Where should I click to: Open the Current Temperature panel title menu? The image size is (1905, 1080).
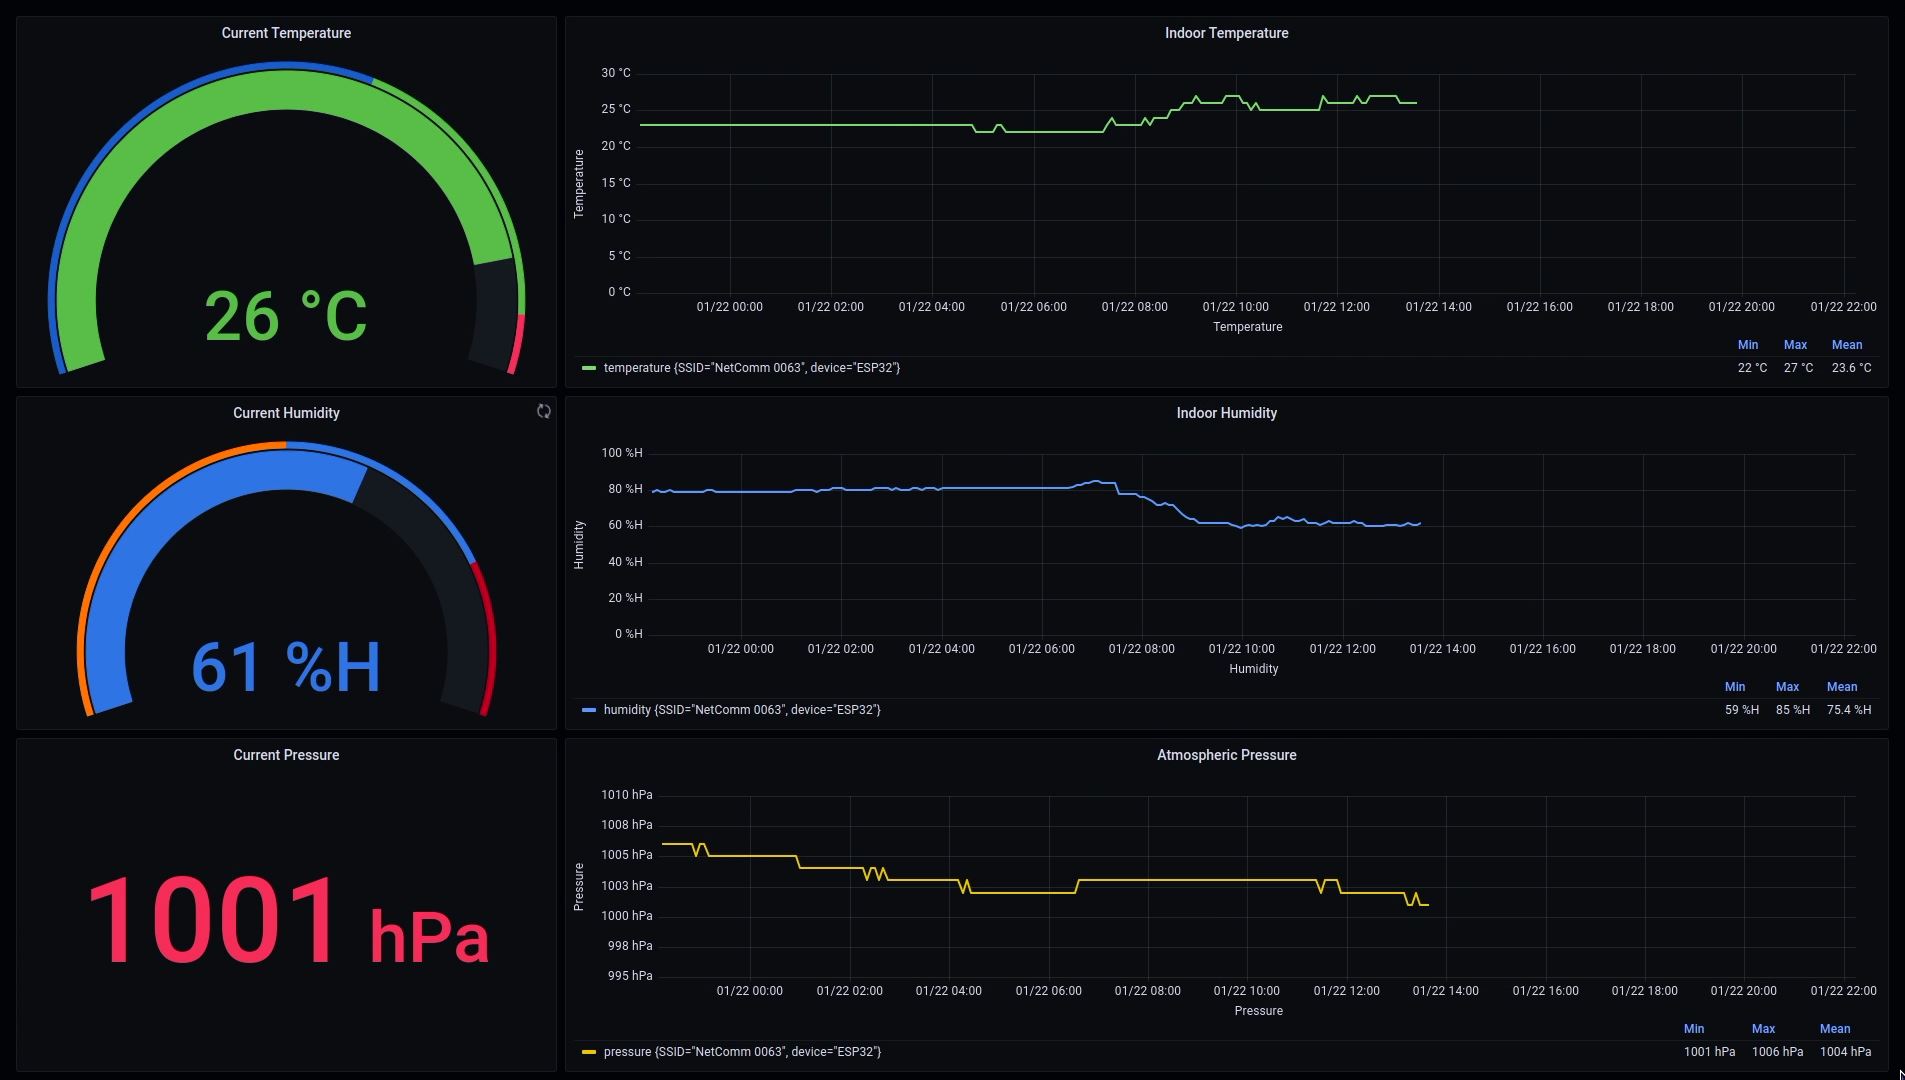[x=286, y=33]
